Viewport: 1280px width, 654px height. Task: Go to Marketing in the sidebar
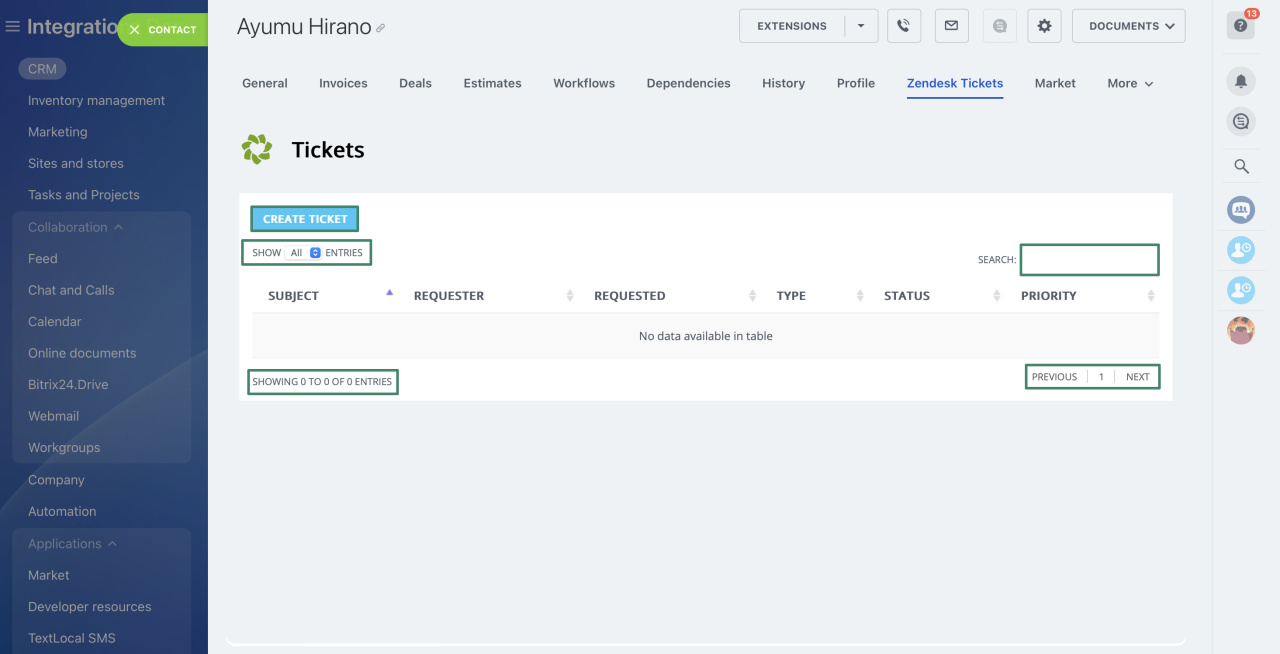coord(58,132)
